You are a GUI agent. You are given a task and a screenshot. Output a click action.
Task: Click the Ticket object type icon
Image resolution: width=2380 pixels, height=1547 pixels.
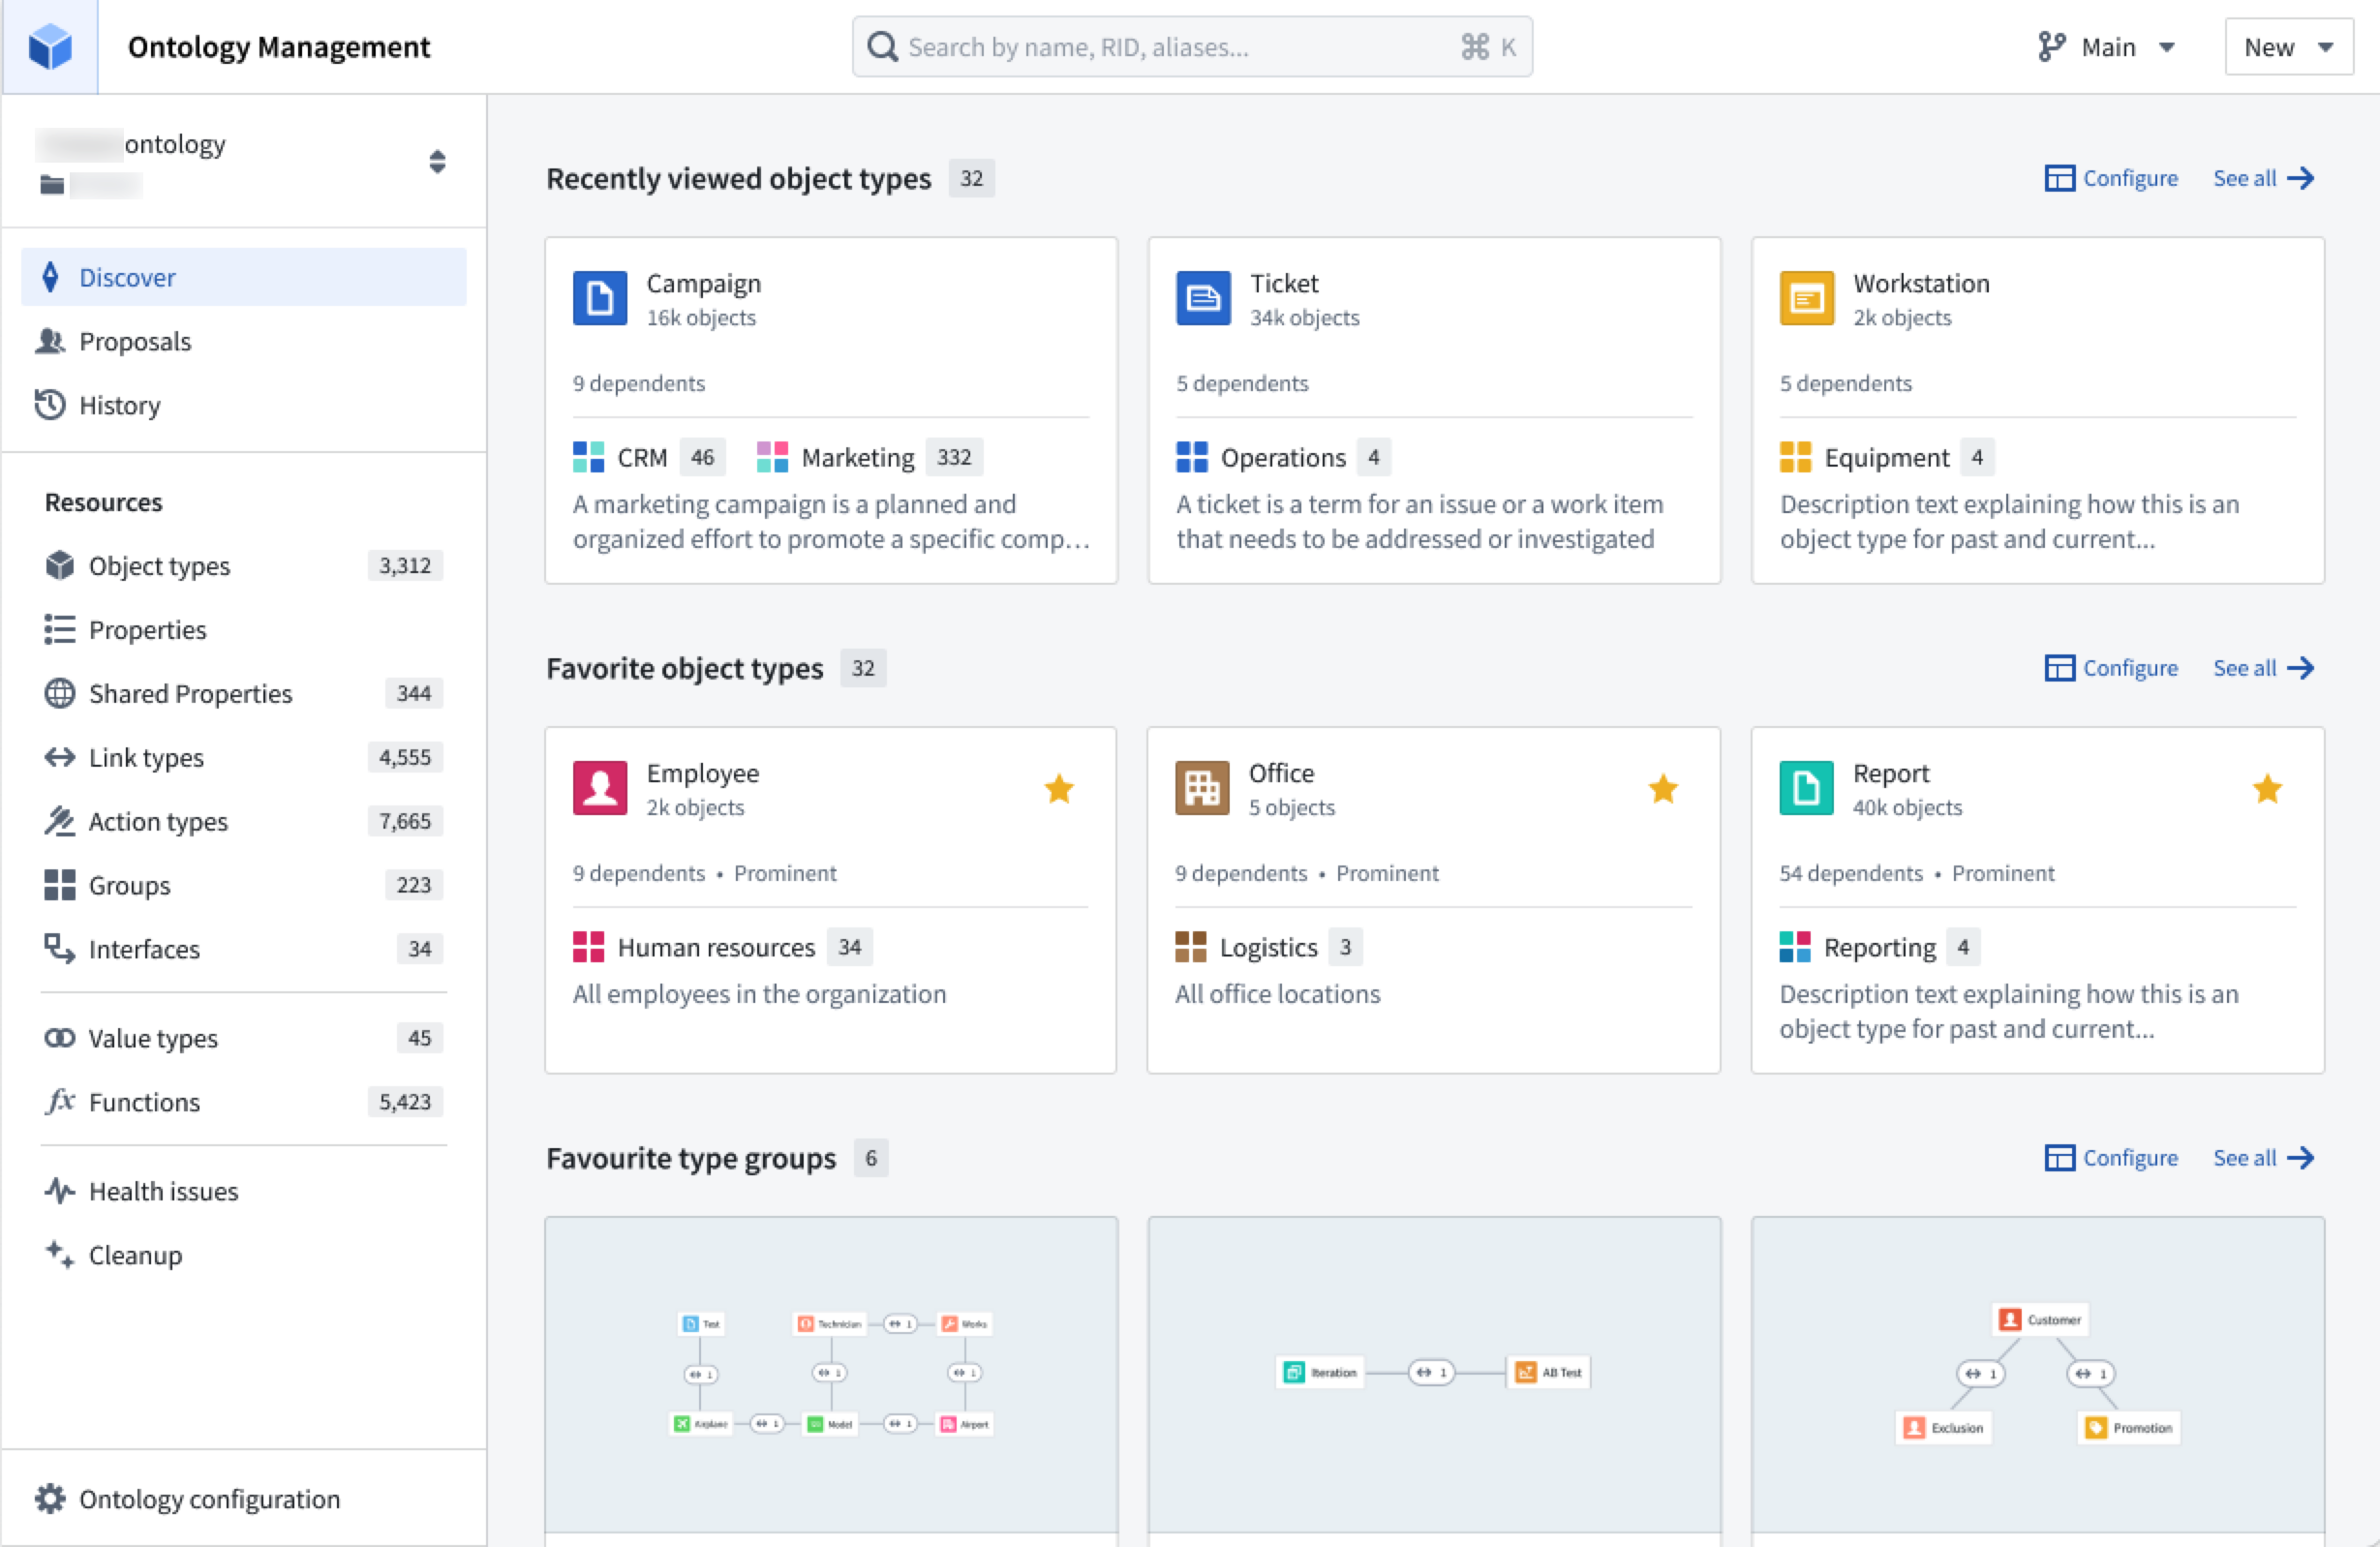tap(1203, 298)
